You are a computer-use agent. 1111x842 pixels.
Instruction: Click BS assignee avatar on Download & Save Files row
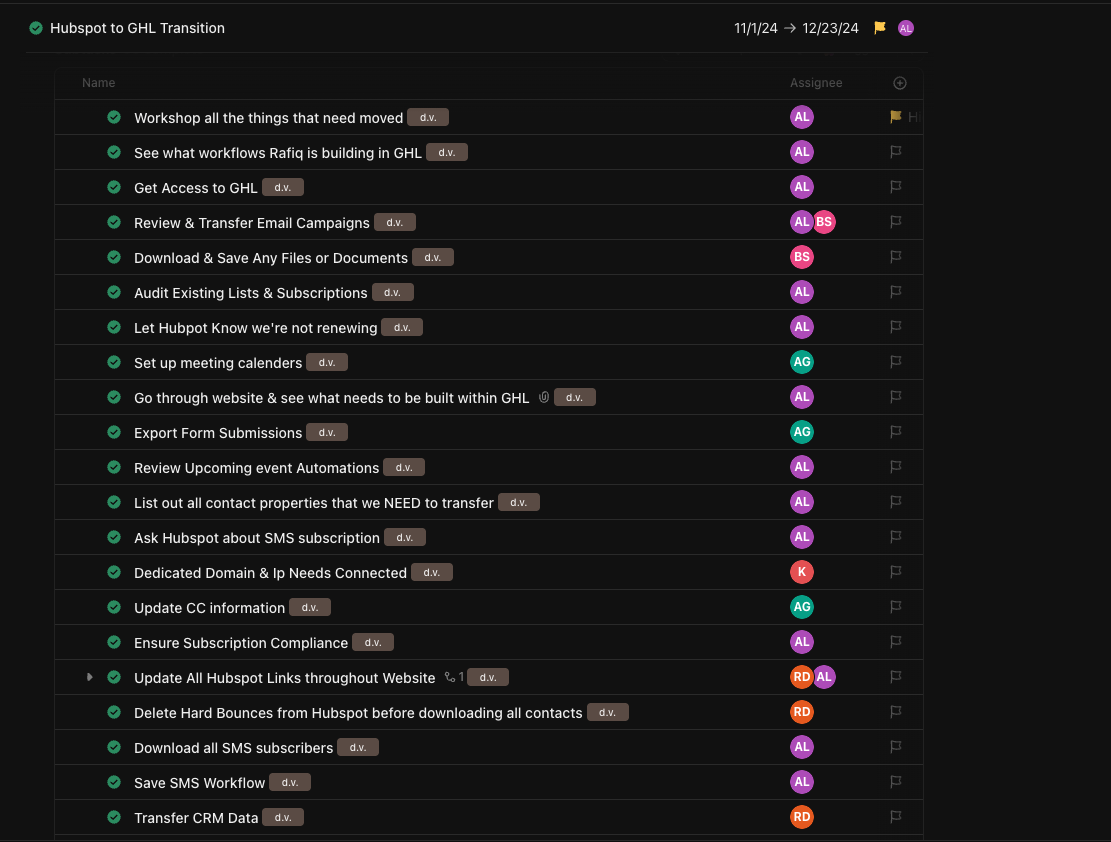[x=801, y=257]
